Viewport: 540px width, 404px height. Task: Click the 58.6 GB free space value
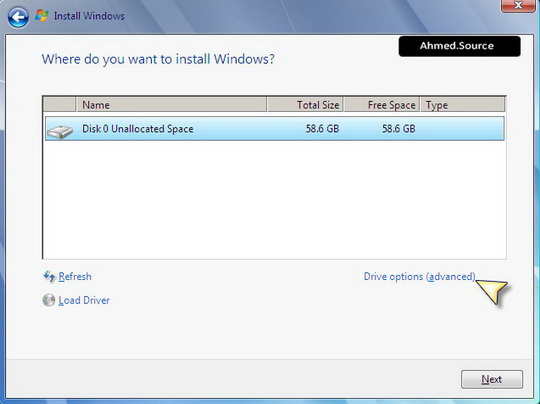398,129
